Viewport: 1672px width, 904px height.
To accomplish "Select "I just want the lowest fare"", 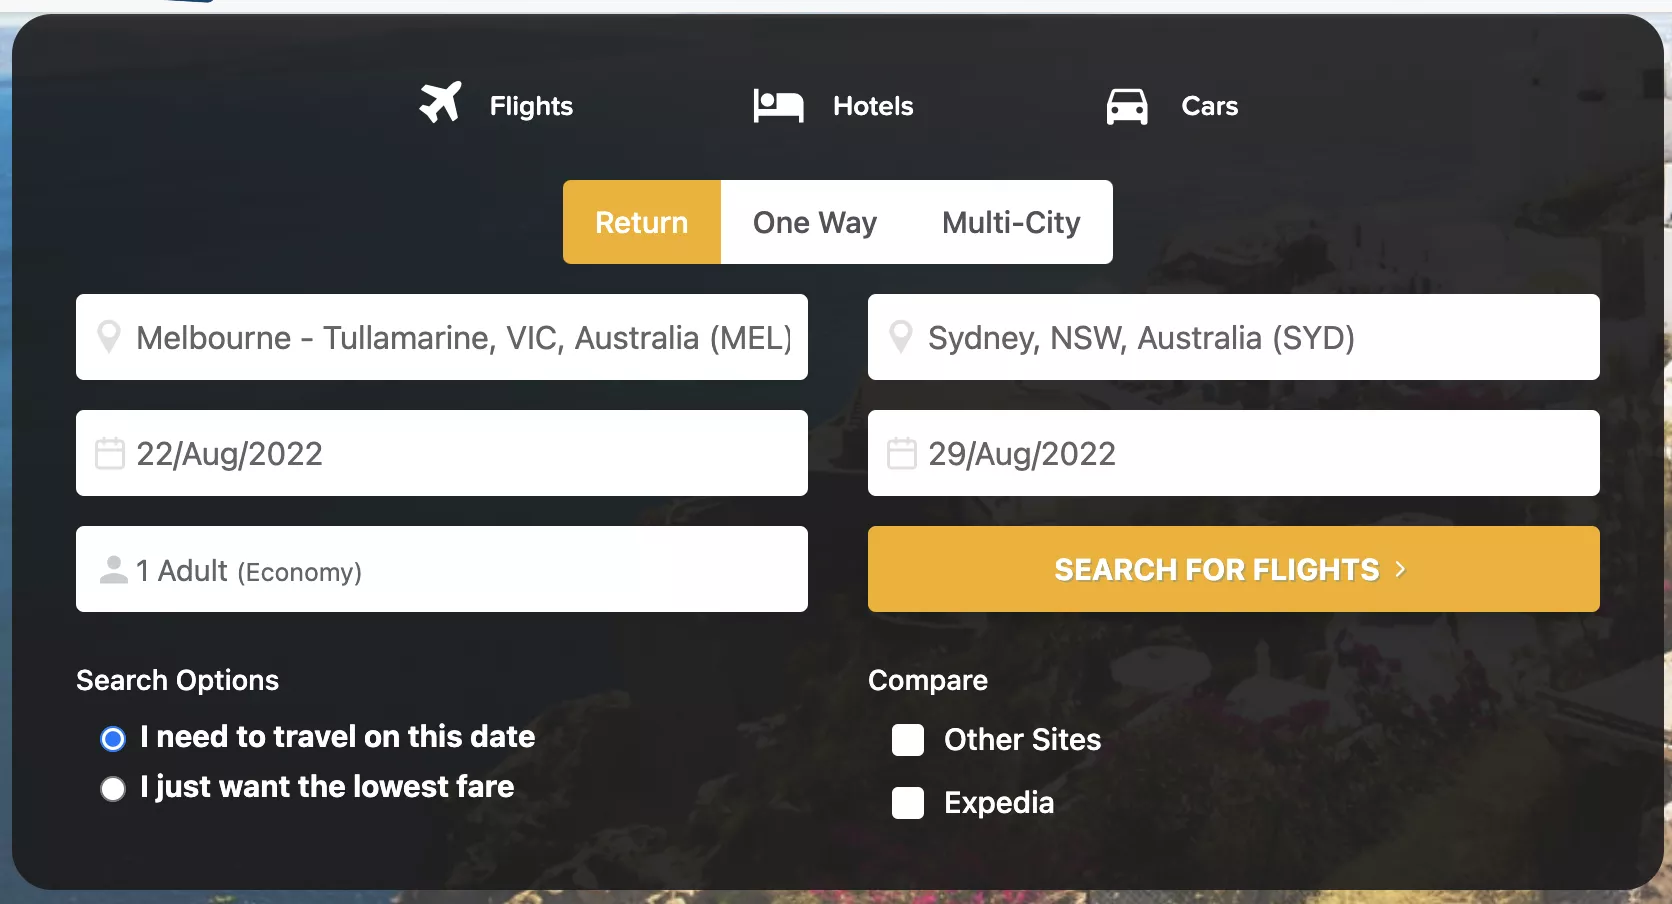I will [113, 789].
